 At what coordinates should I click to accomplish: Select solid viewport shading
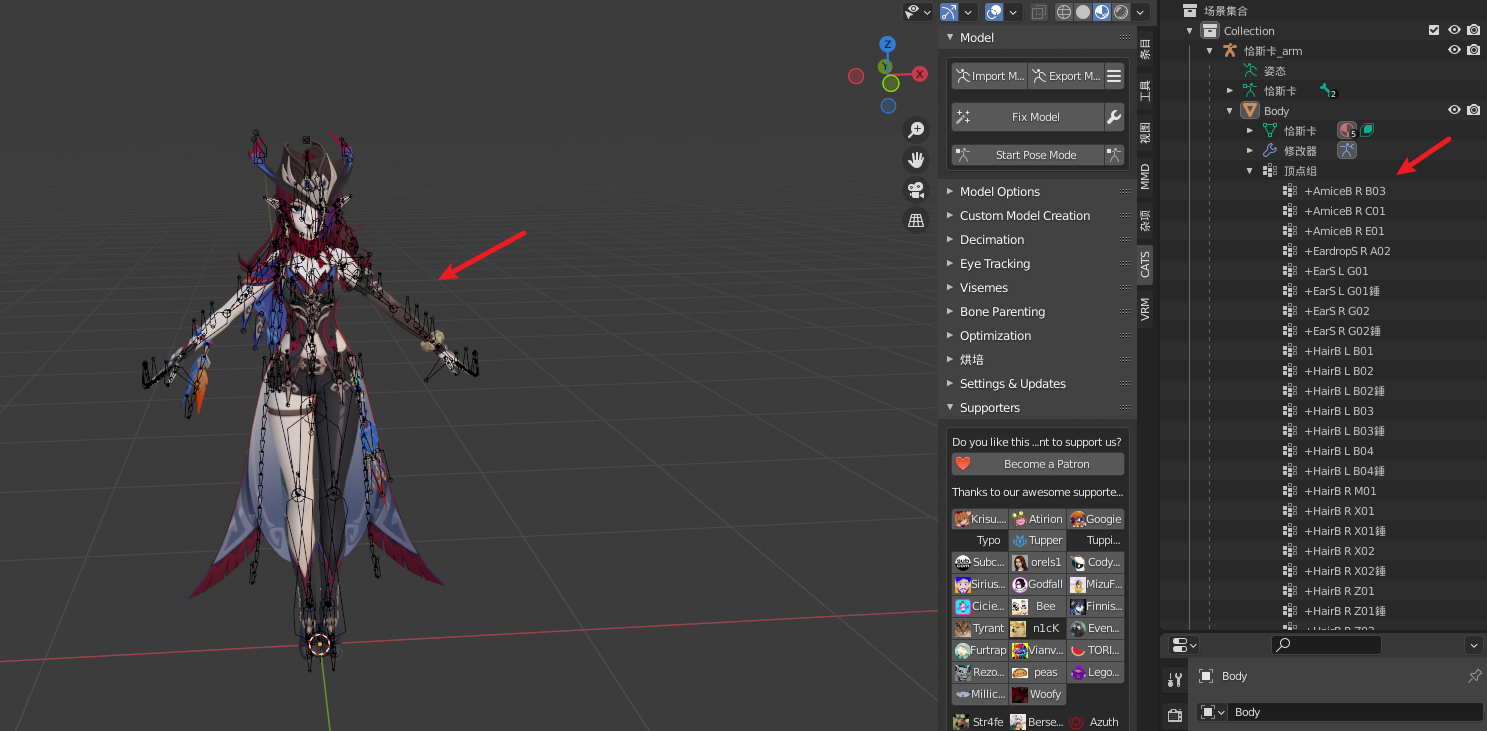pyautogui.click(x=1083, y=12)
